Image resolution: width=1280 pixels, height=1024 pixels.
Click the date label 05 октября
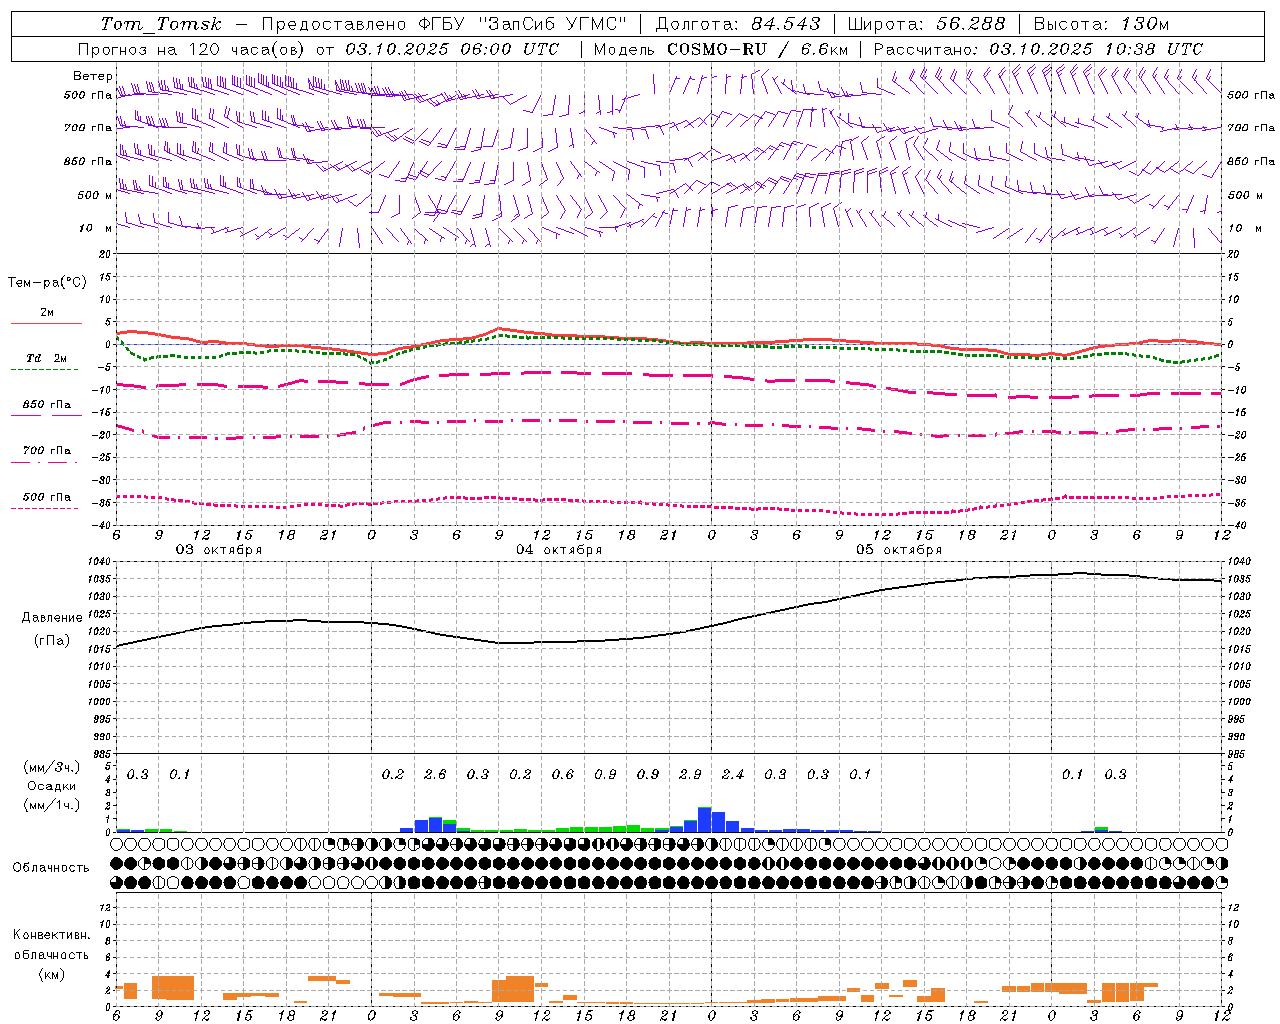899,550
